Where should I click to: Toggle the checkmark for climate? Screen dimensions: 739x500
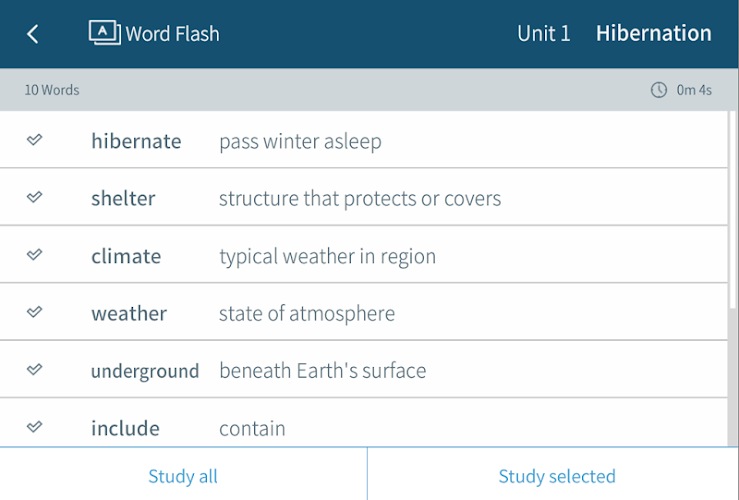(x=34, y=255)
